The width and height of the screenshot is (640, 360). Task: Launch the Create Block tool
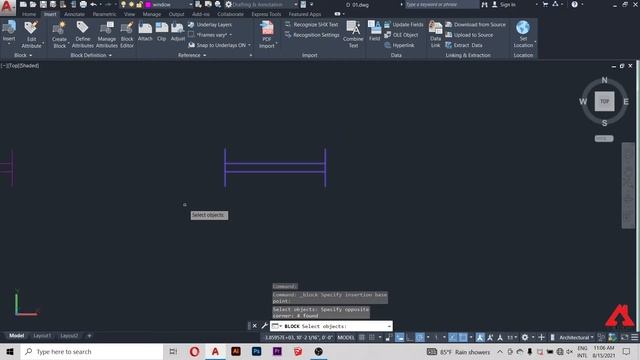coord(59,35)
